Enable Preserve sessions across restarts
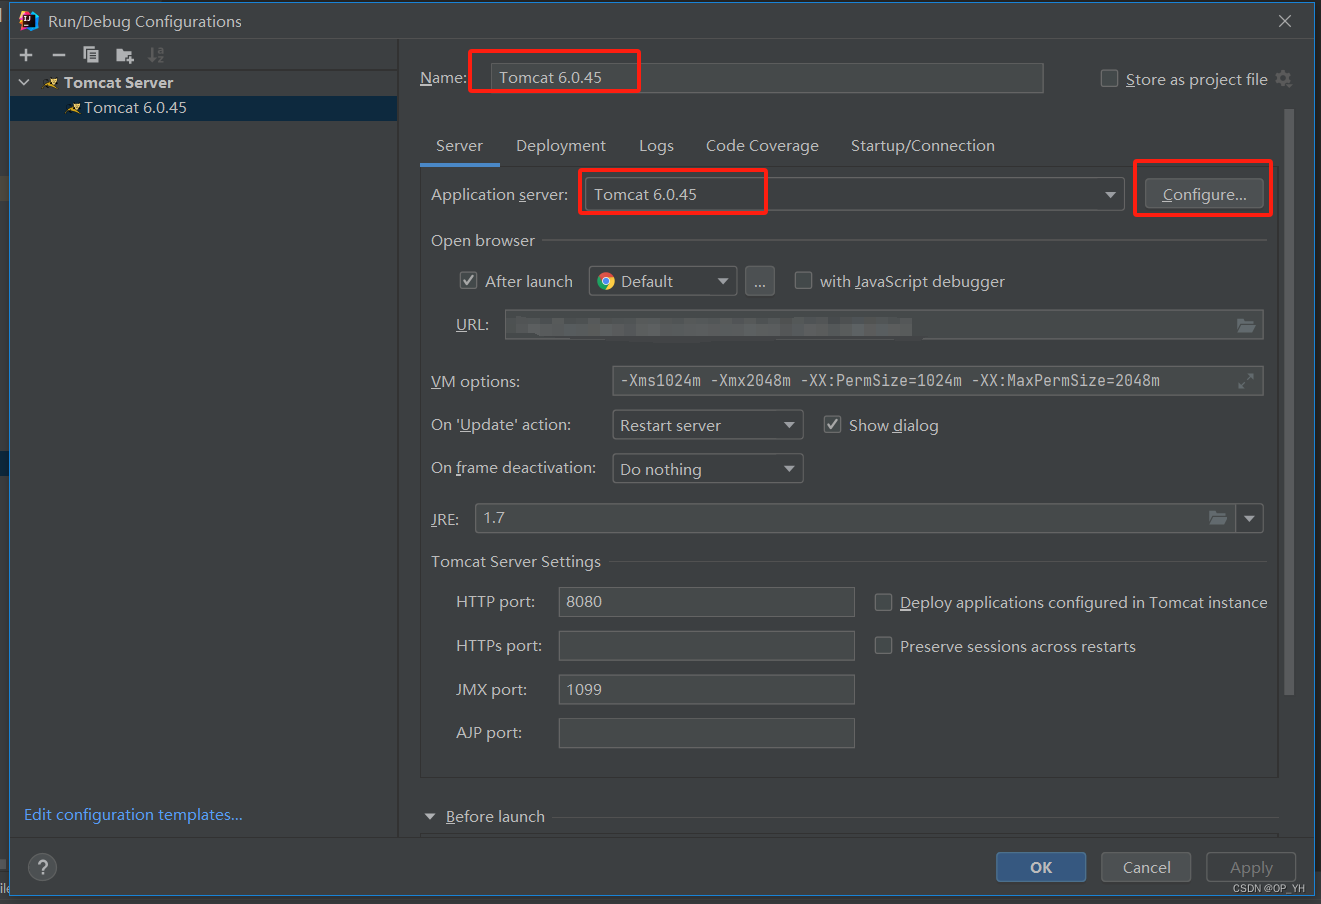The image size is (1321, 904). (x=883, y=646)
